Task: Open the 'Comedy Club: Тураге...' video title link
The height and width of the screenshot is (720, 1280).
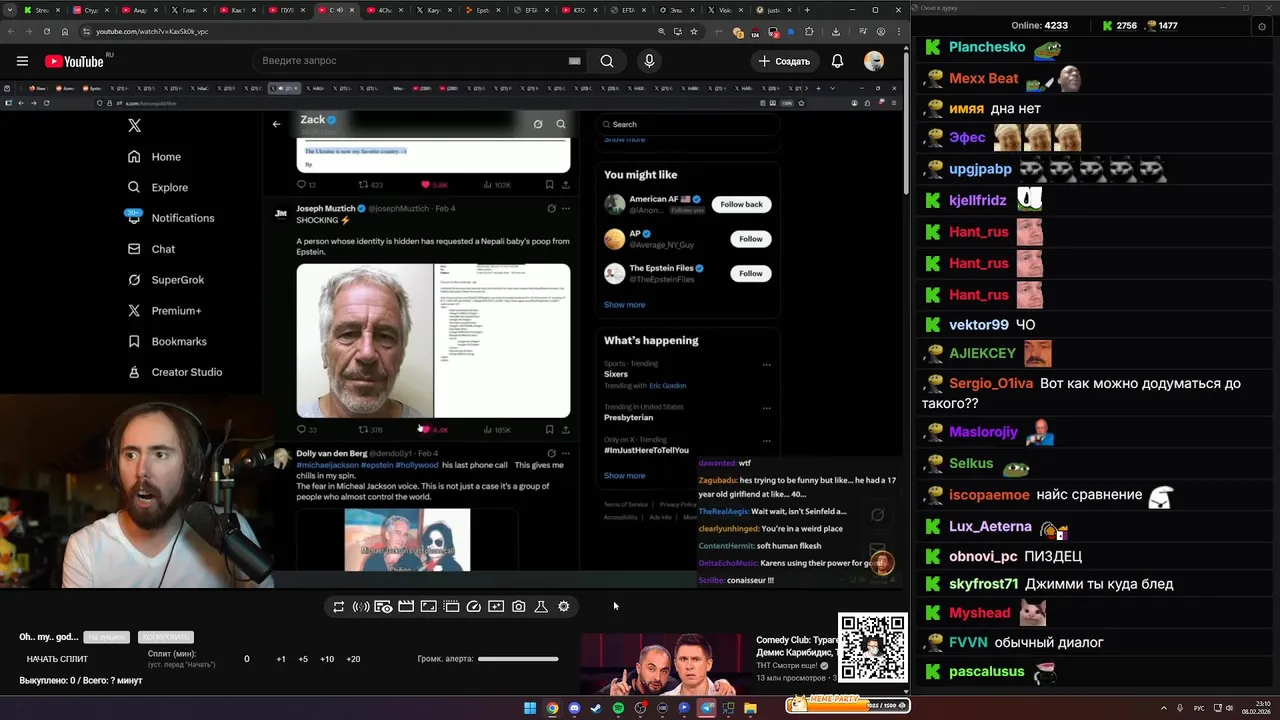Action: tap(797, 646)
